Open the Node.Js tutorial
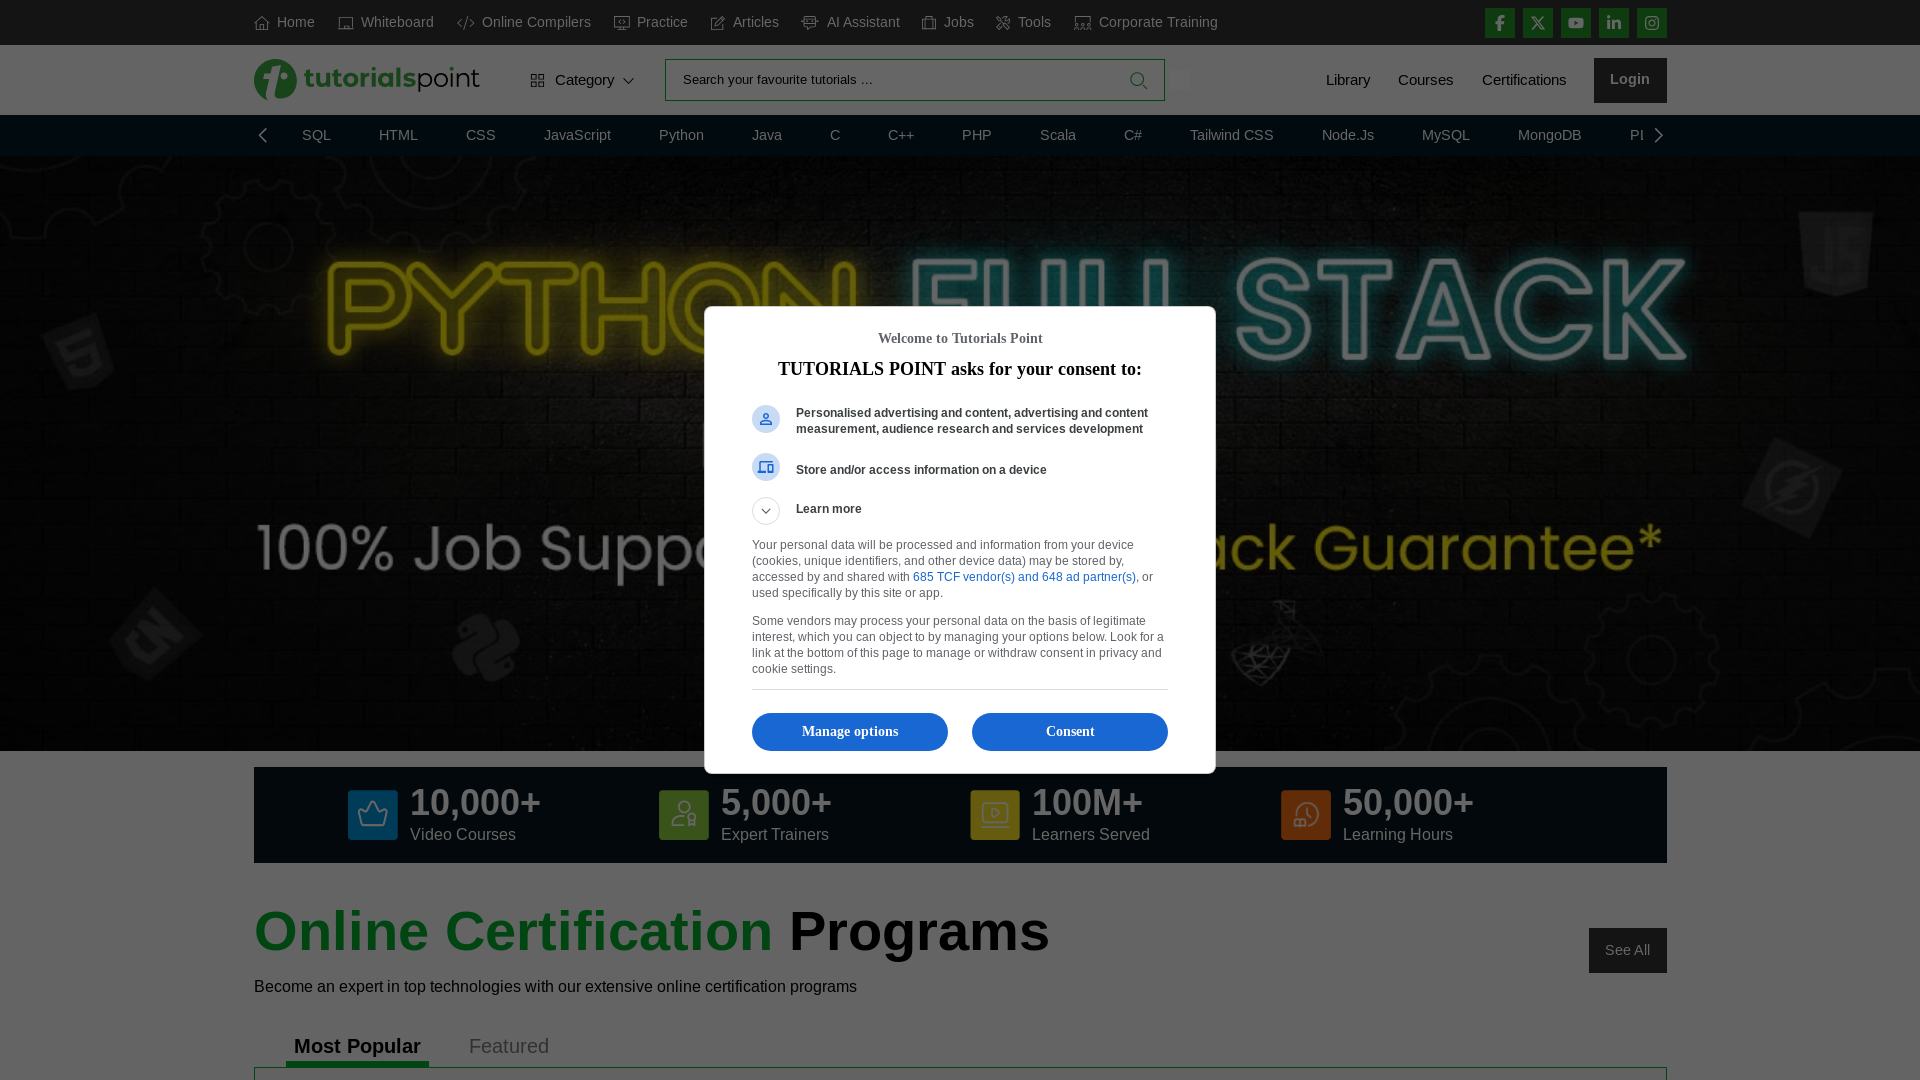 tap(1348, 135)
